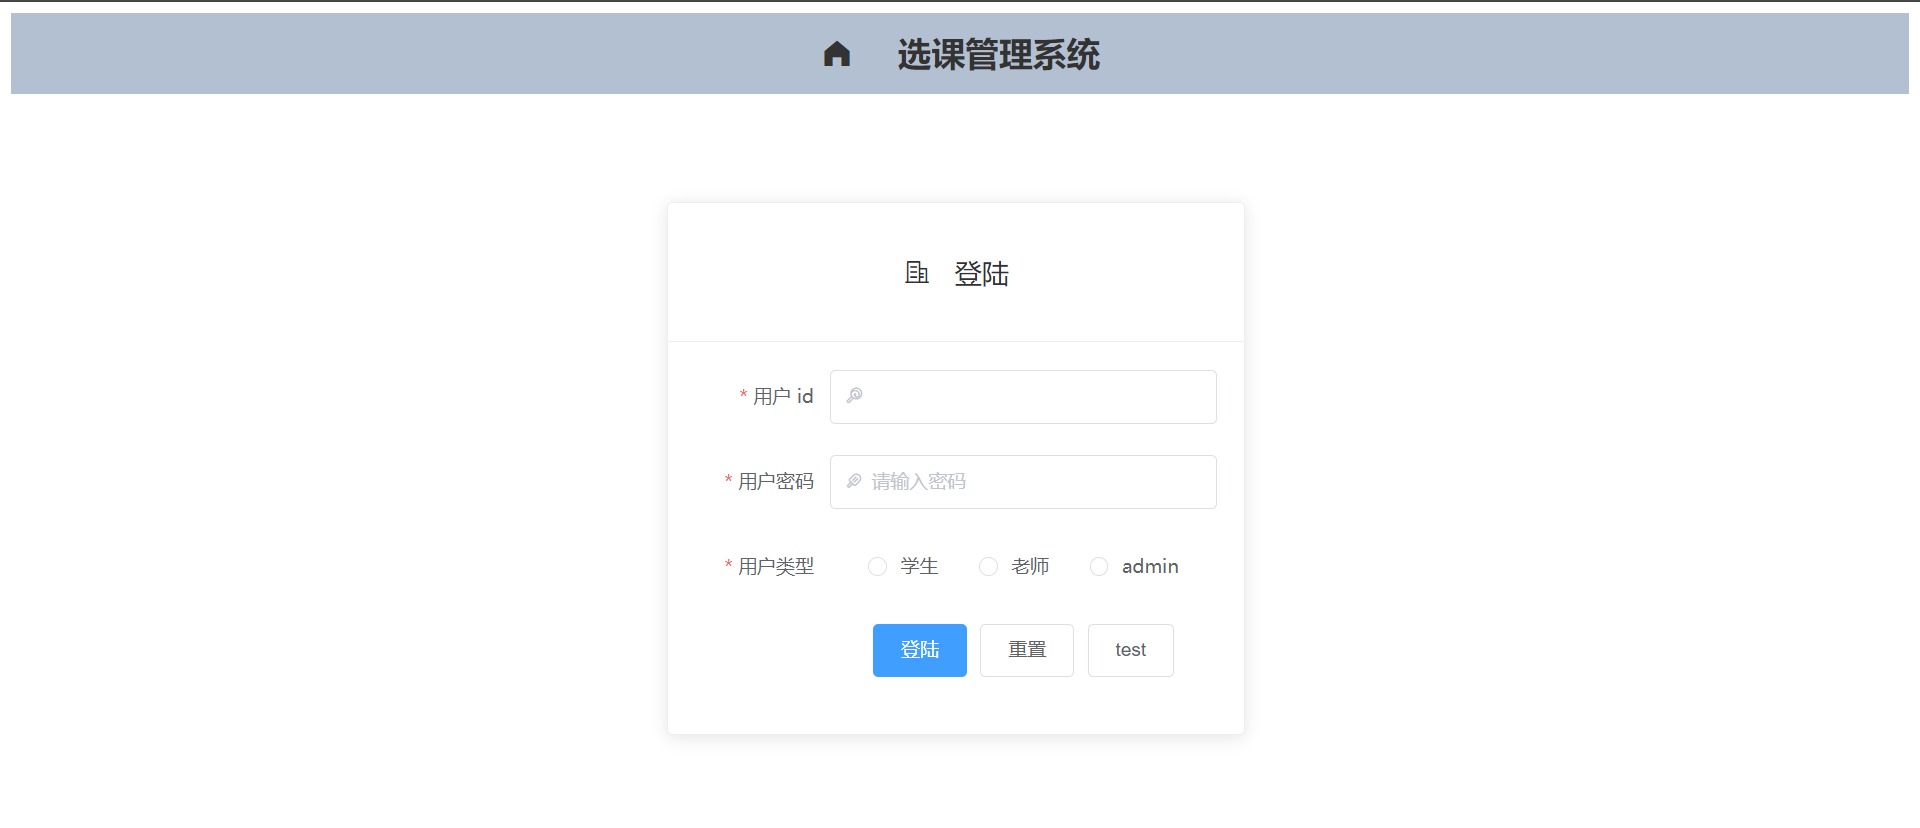Screen dimensions: 1920x828
Task: Click the test button
Action: tap(1131, 650)
